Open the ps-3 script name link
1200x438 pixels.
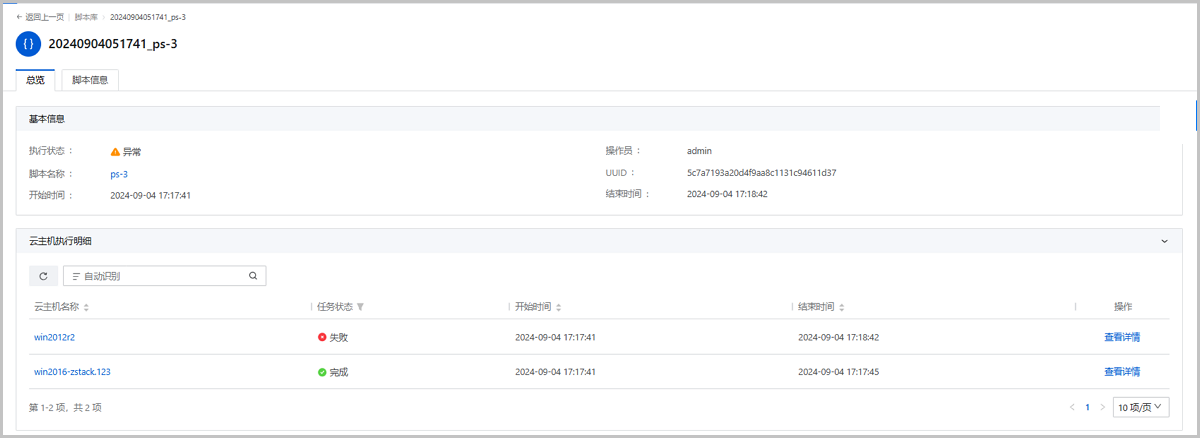click(x=119, y=173)
